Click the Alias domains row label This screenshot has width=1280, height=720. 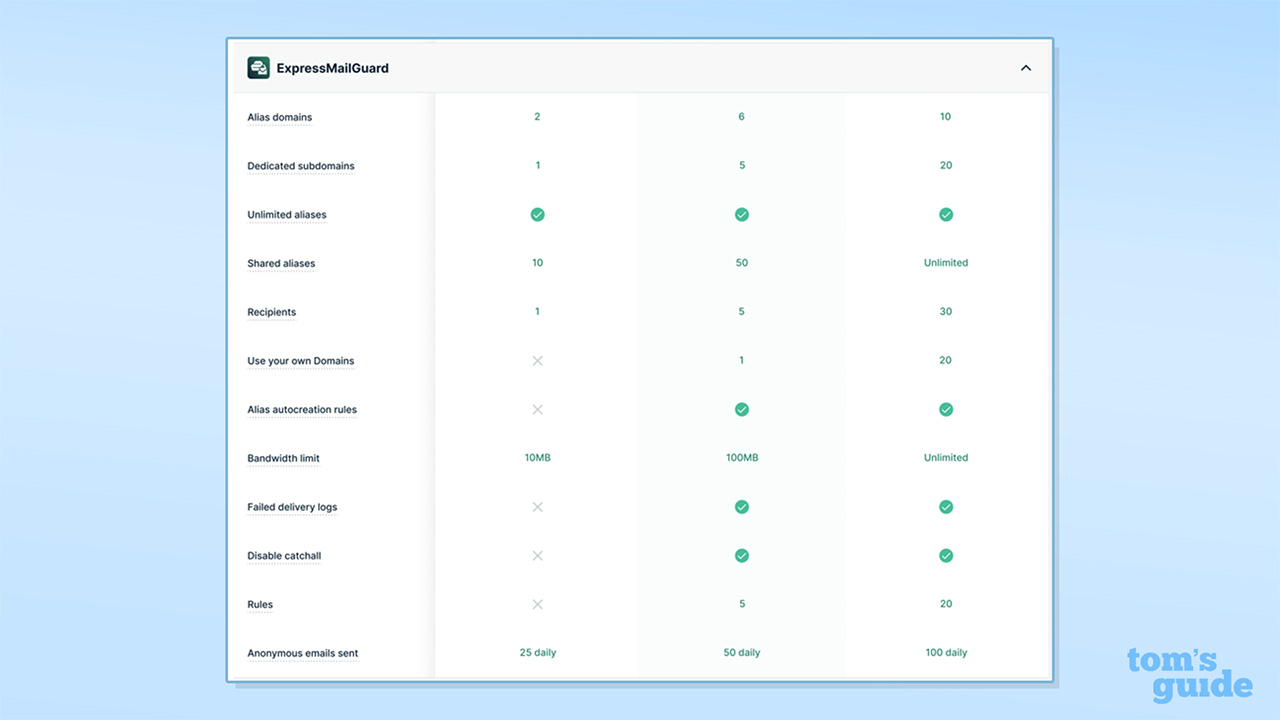[279, 117]
